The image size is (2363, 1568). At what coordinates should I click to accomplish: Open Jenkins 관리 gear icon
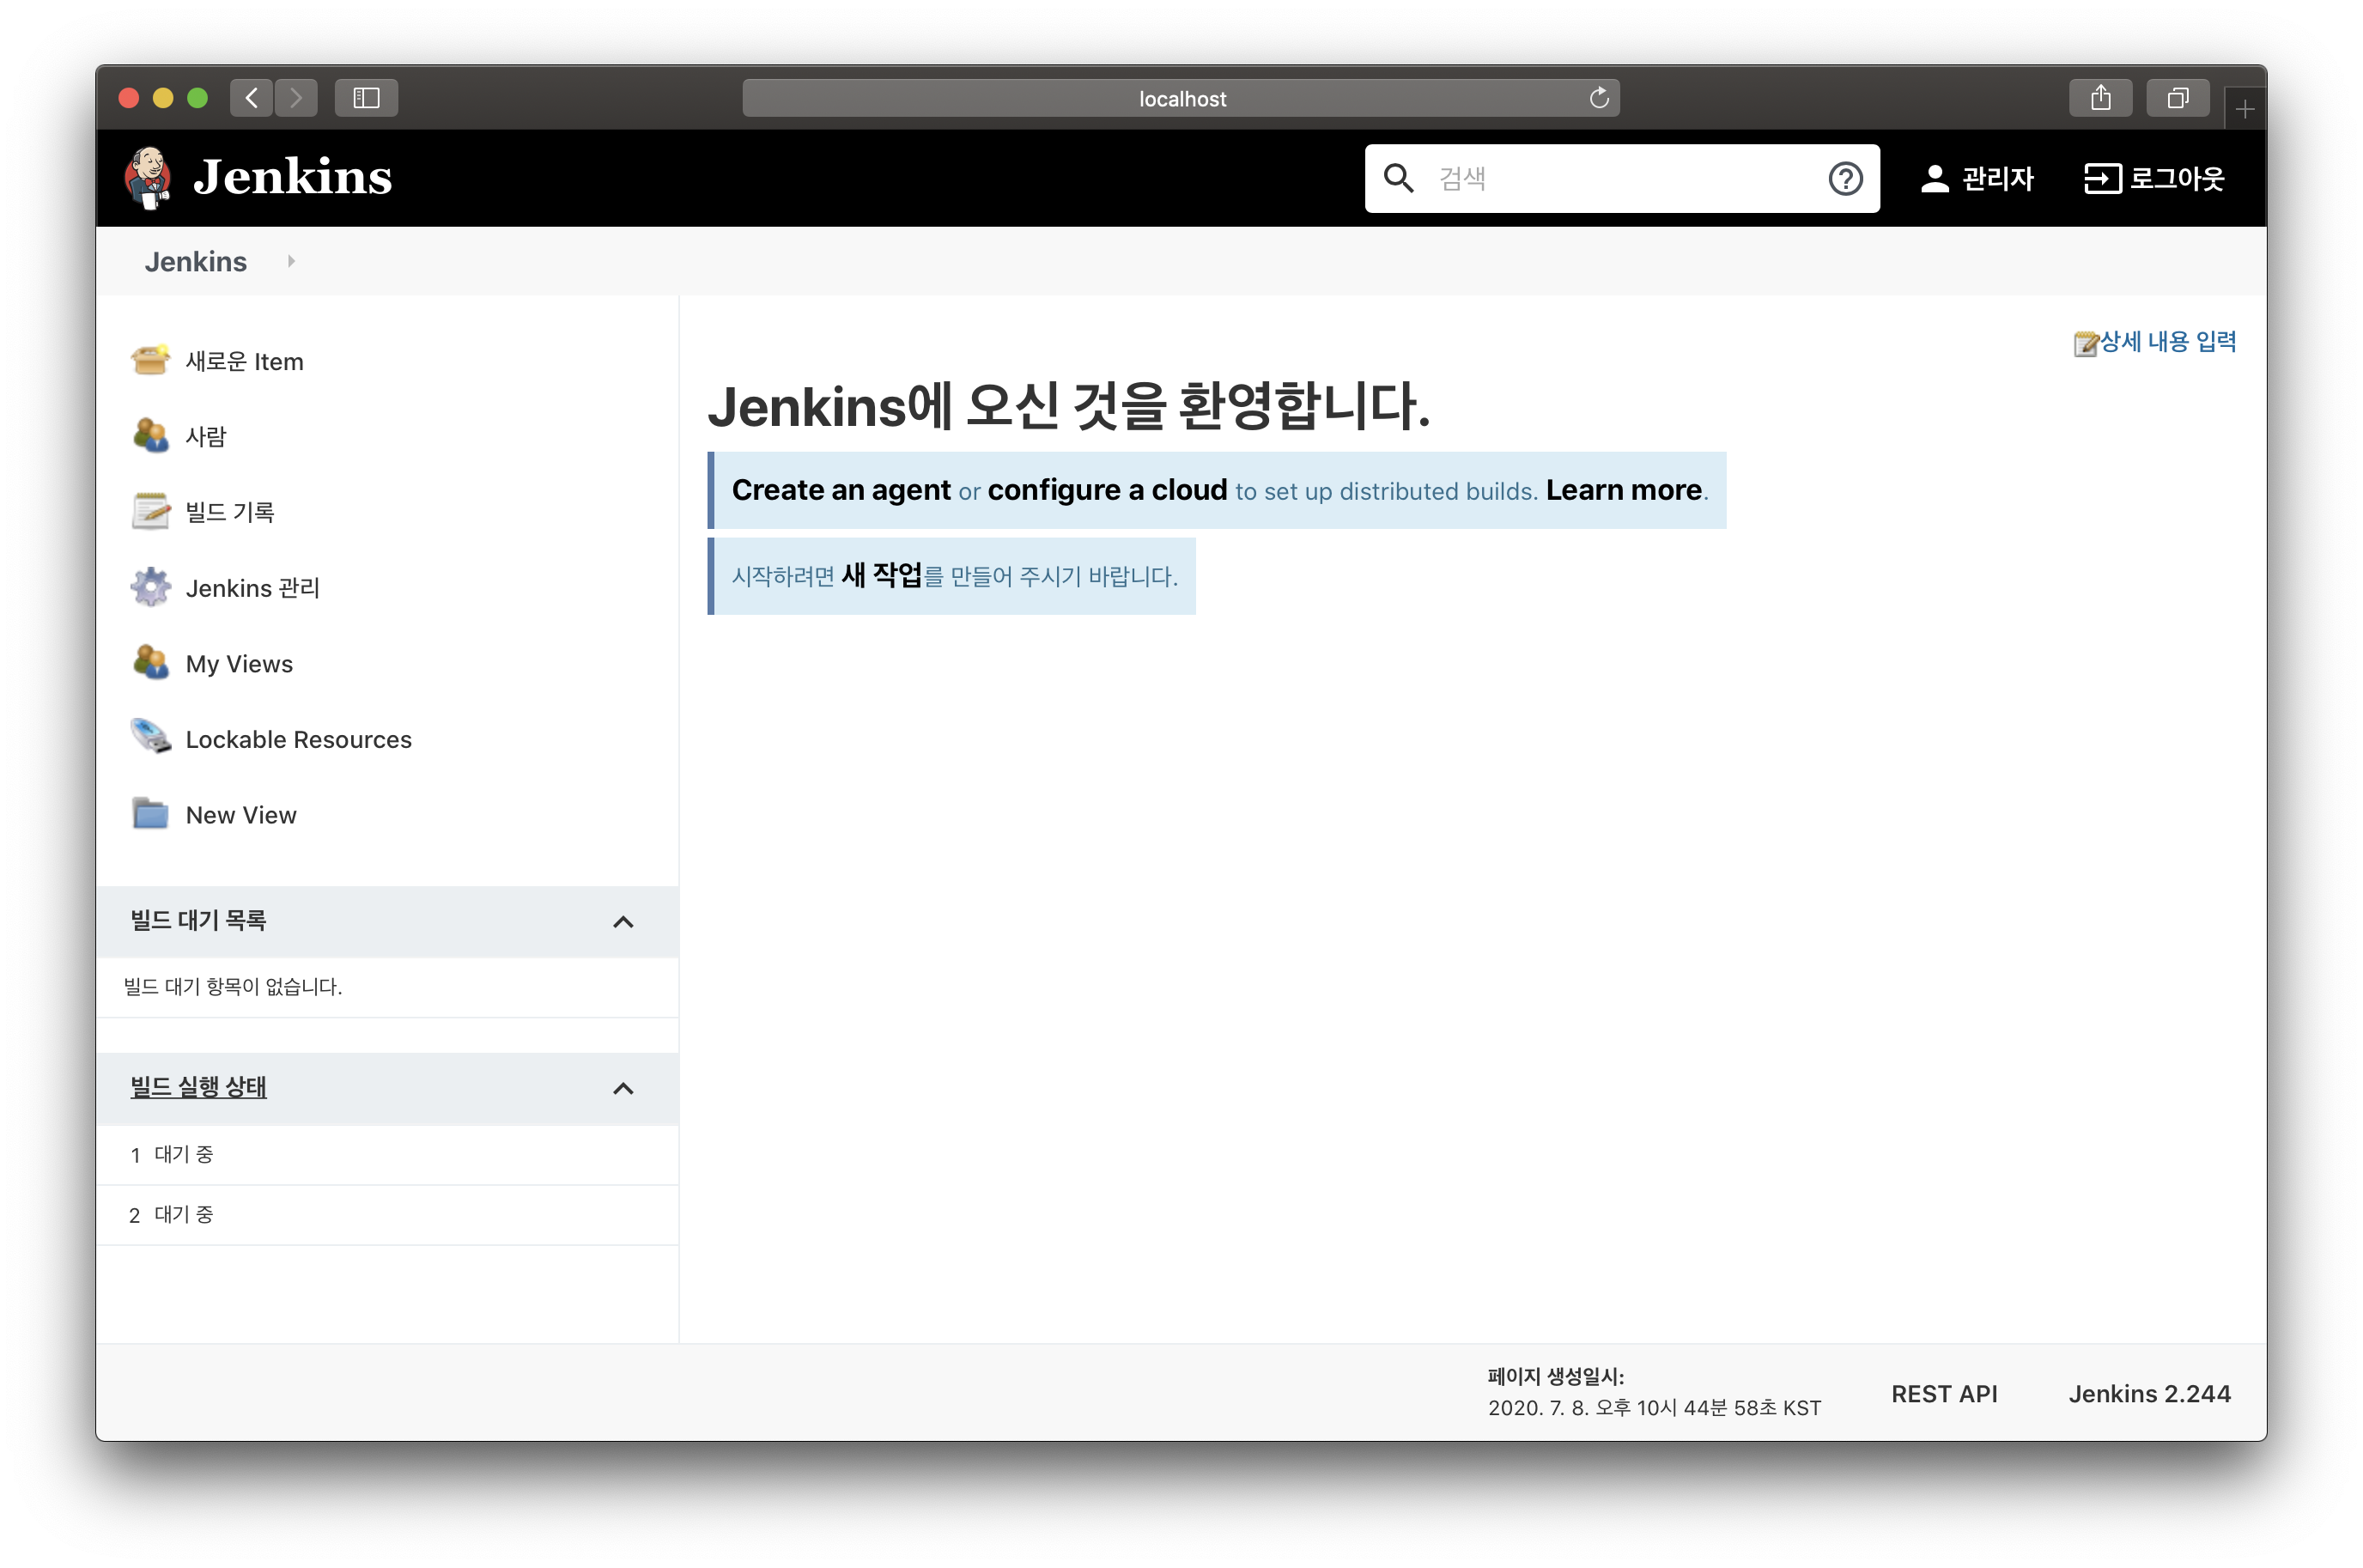[150, 587]
